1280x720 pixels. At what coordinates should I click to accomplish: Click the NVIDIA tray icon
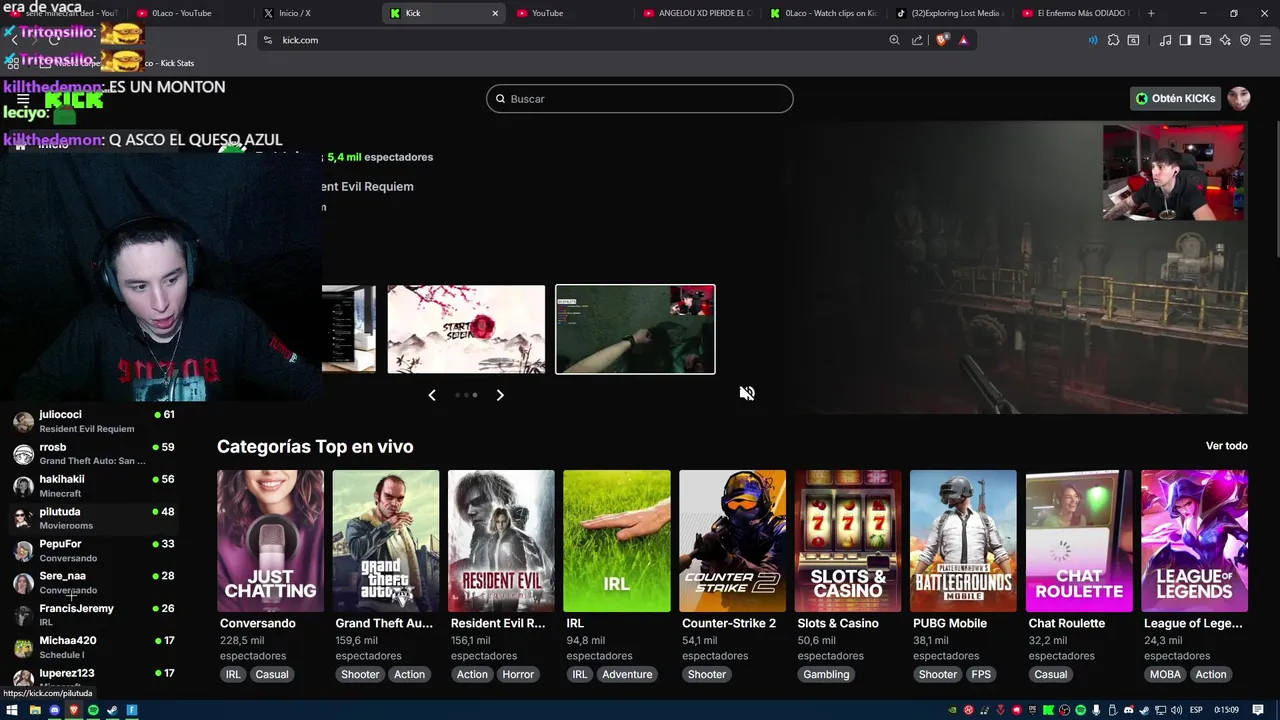coord(952,710)
